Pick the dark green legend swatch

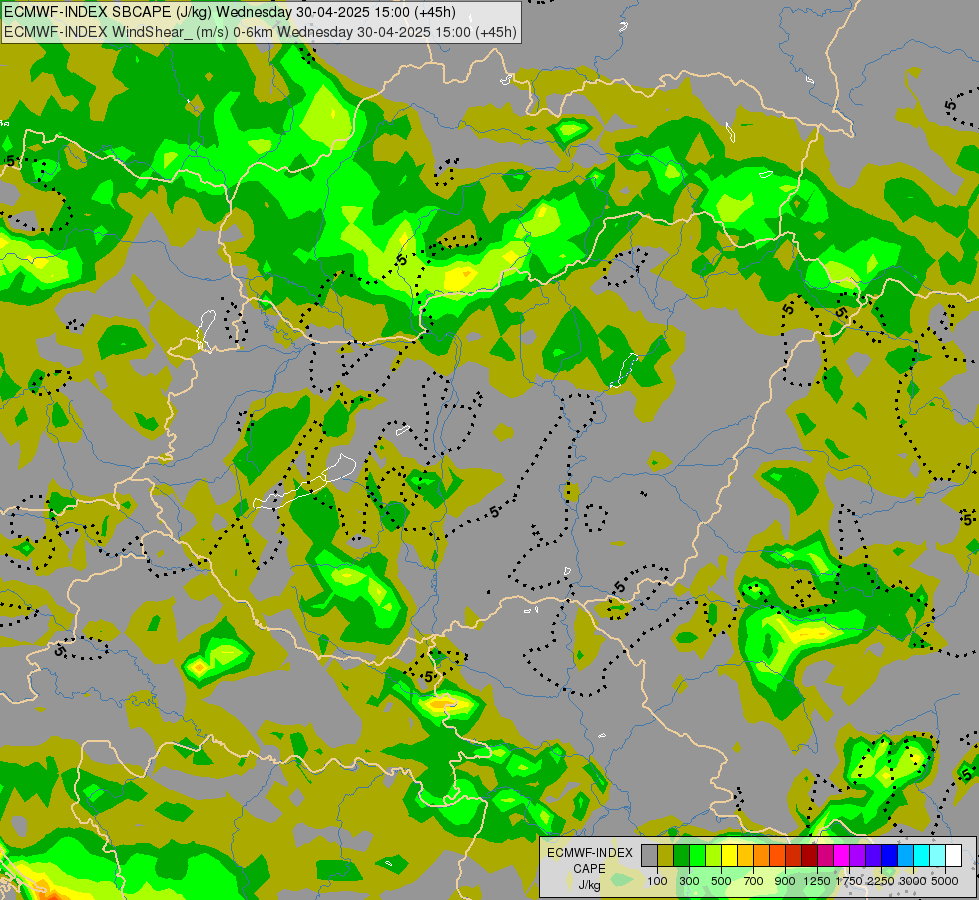tap(681, 855)
